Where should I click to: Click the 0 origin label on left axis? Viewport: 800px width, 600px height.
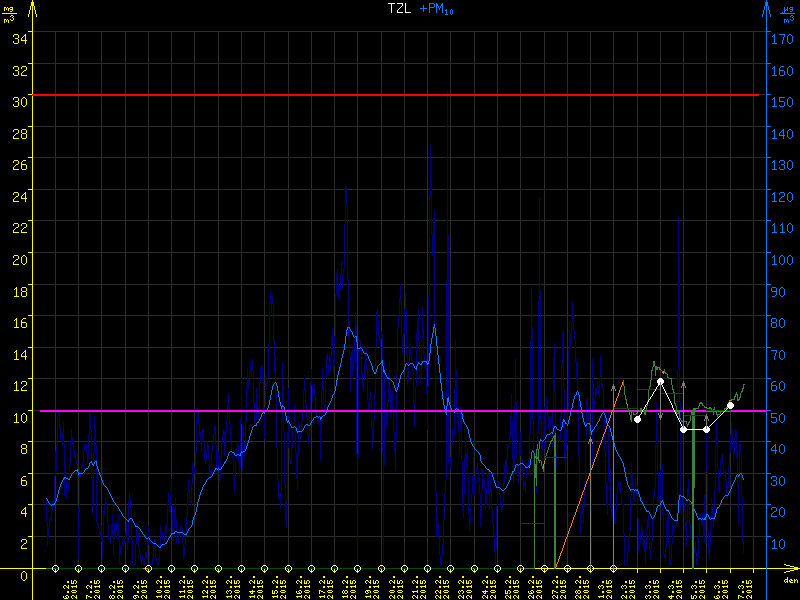click(24, 574)
